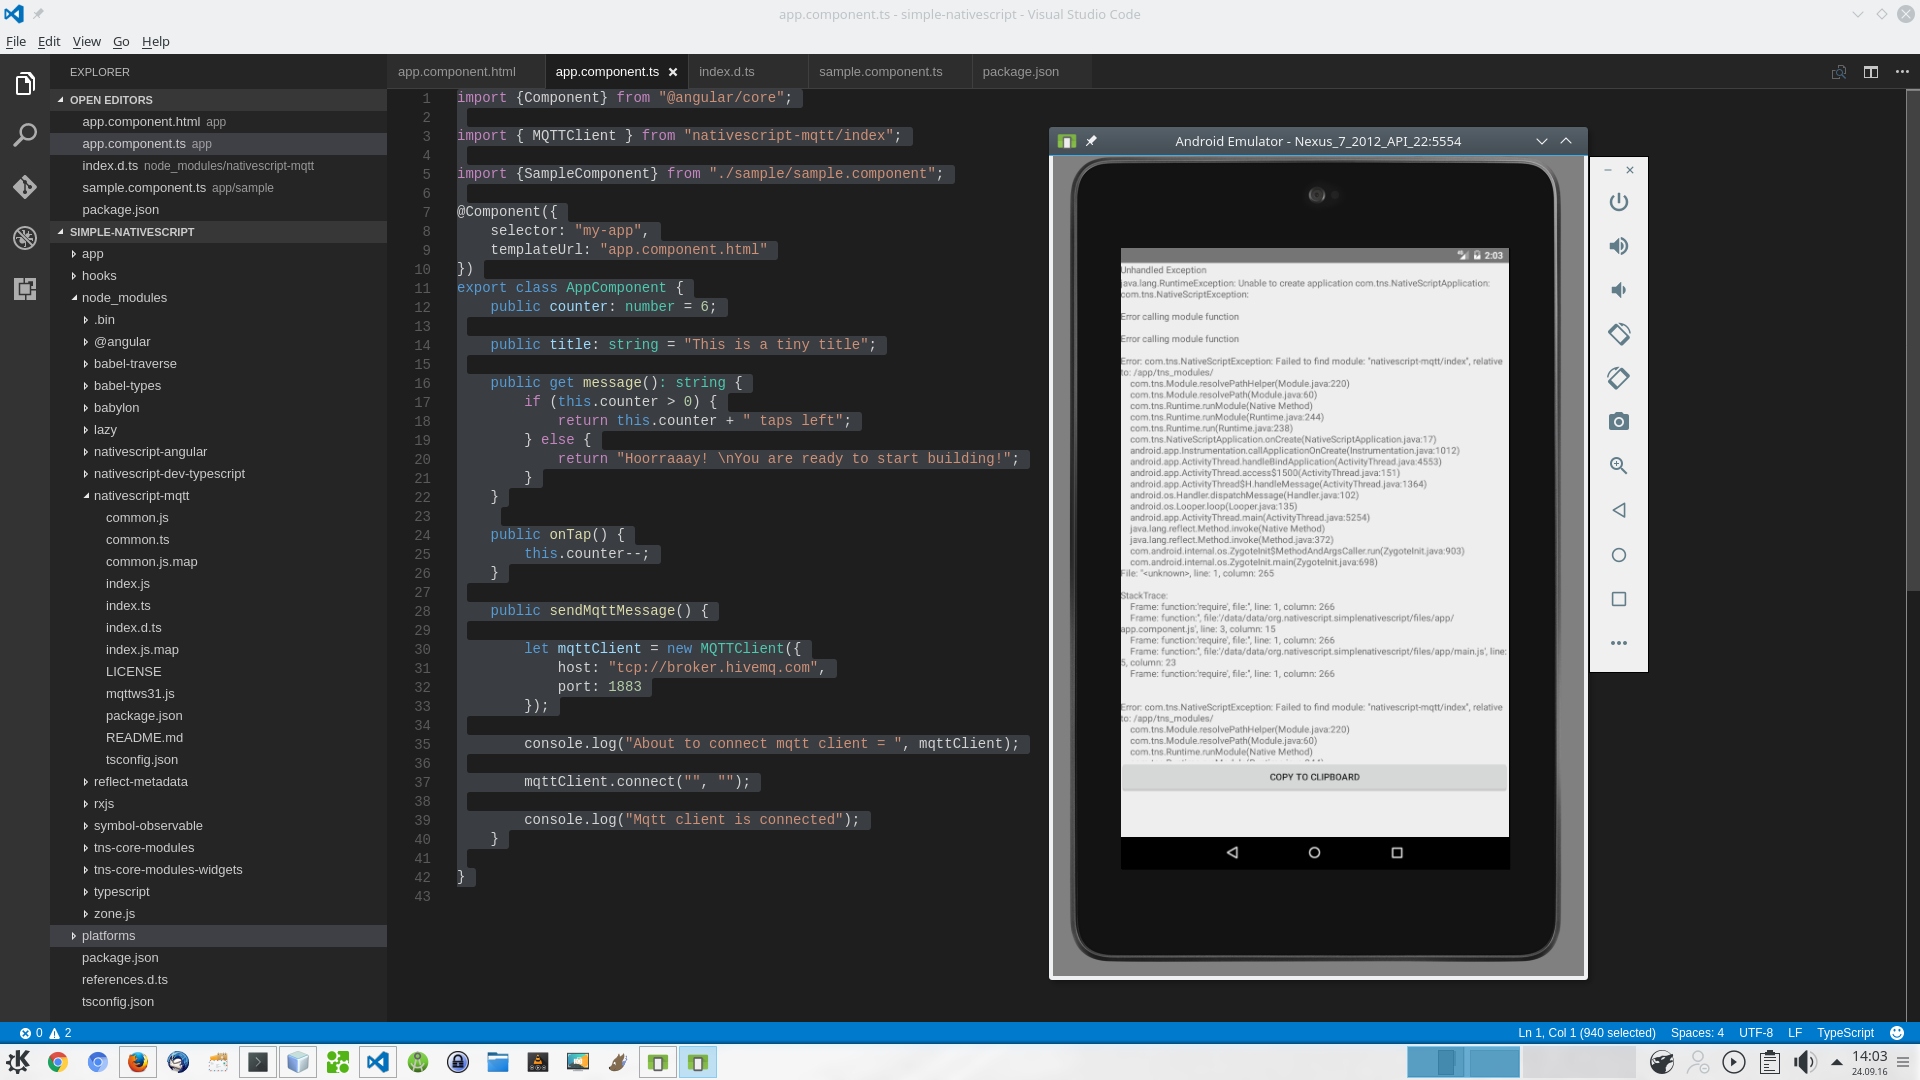Open the Extensions view in activity bar
The image size is (1920, 1080).
click(x=25, y=289)
